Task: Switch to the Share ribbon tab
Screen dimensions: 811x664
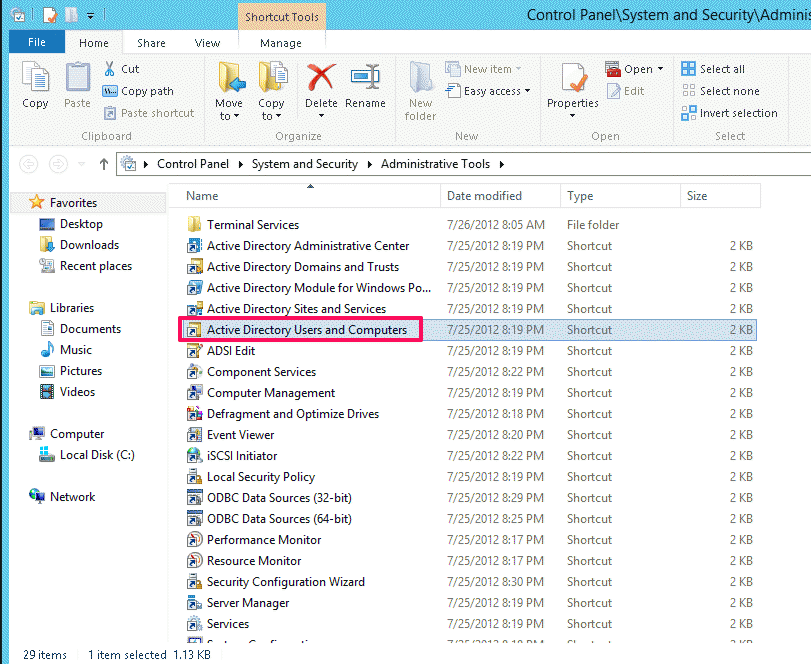Action: [x=151, y=43]
